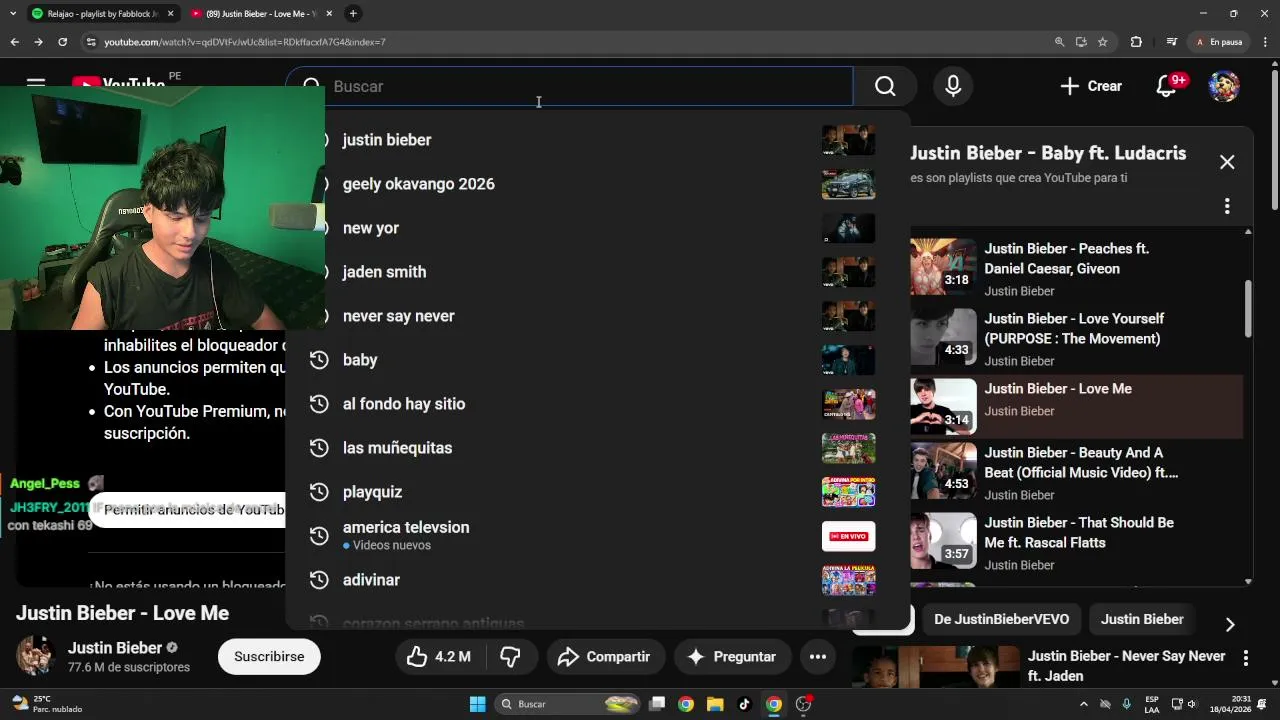Click the history icon next to baby
The width and height of the screenshot is (1280, 720).
319,360
